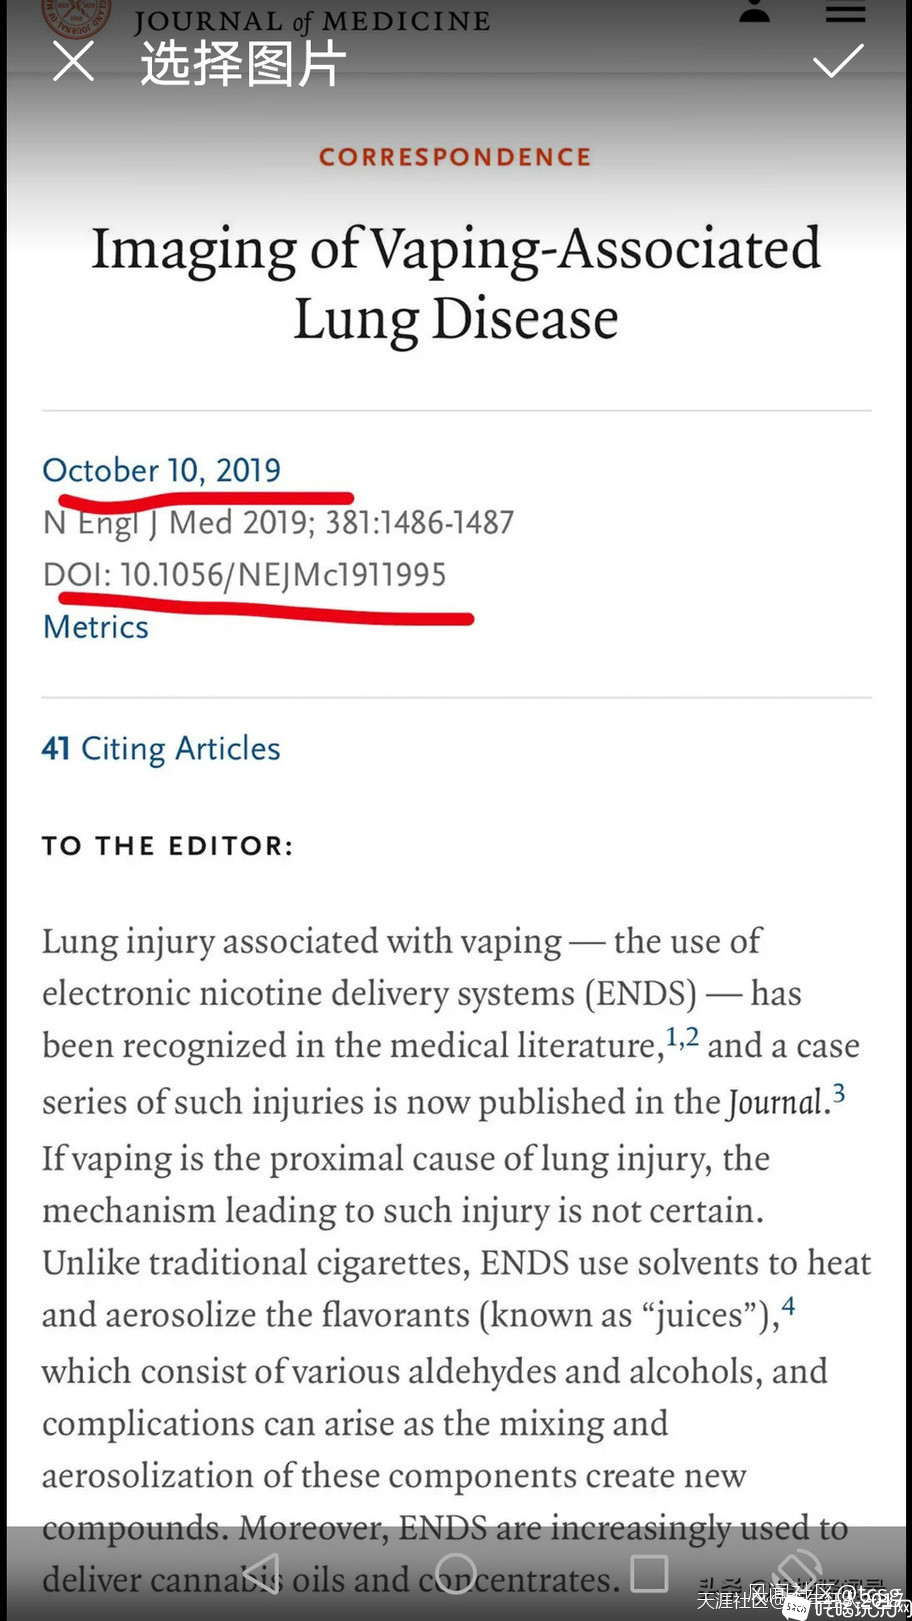
Task: Tap the Journal of Medicine header text
Action: [312, 20]
